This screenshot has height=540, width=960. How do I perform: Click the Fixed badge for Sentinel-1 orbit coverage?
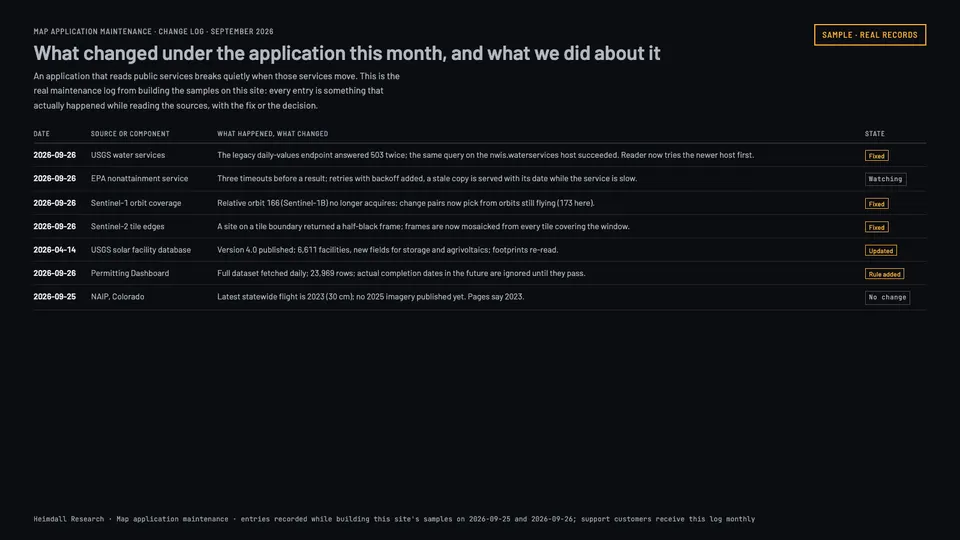click(876, 203)
